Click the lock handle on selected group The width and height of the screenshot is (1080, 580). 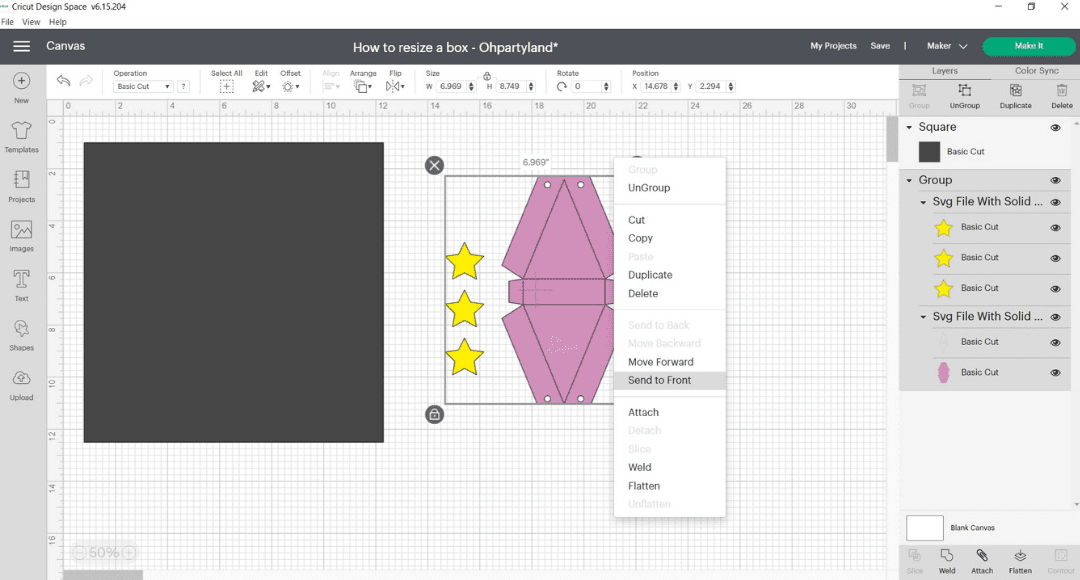pos(434,415)
